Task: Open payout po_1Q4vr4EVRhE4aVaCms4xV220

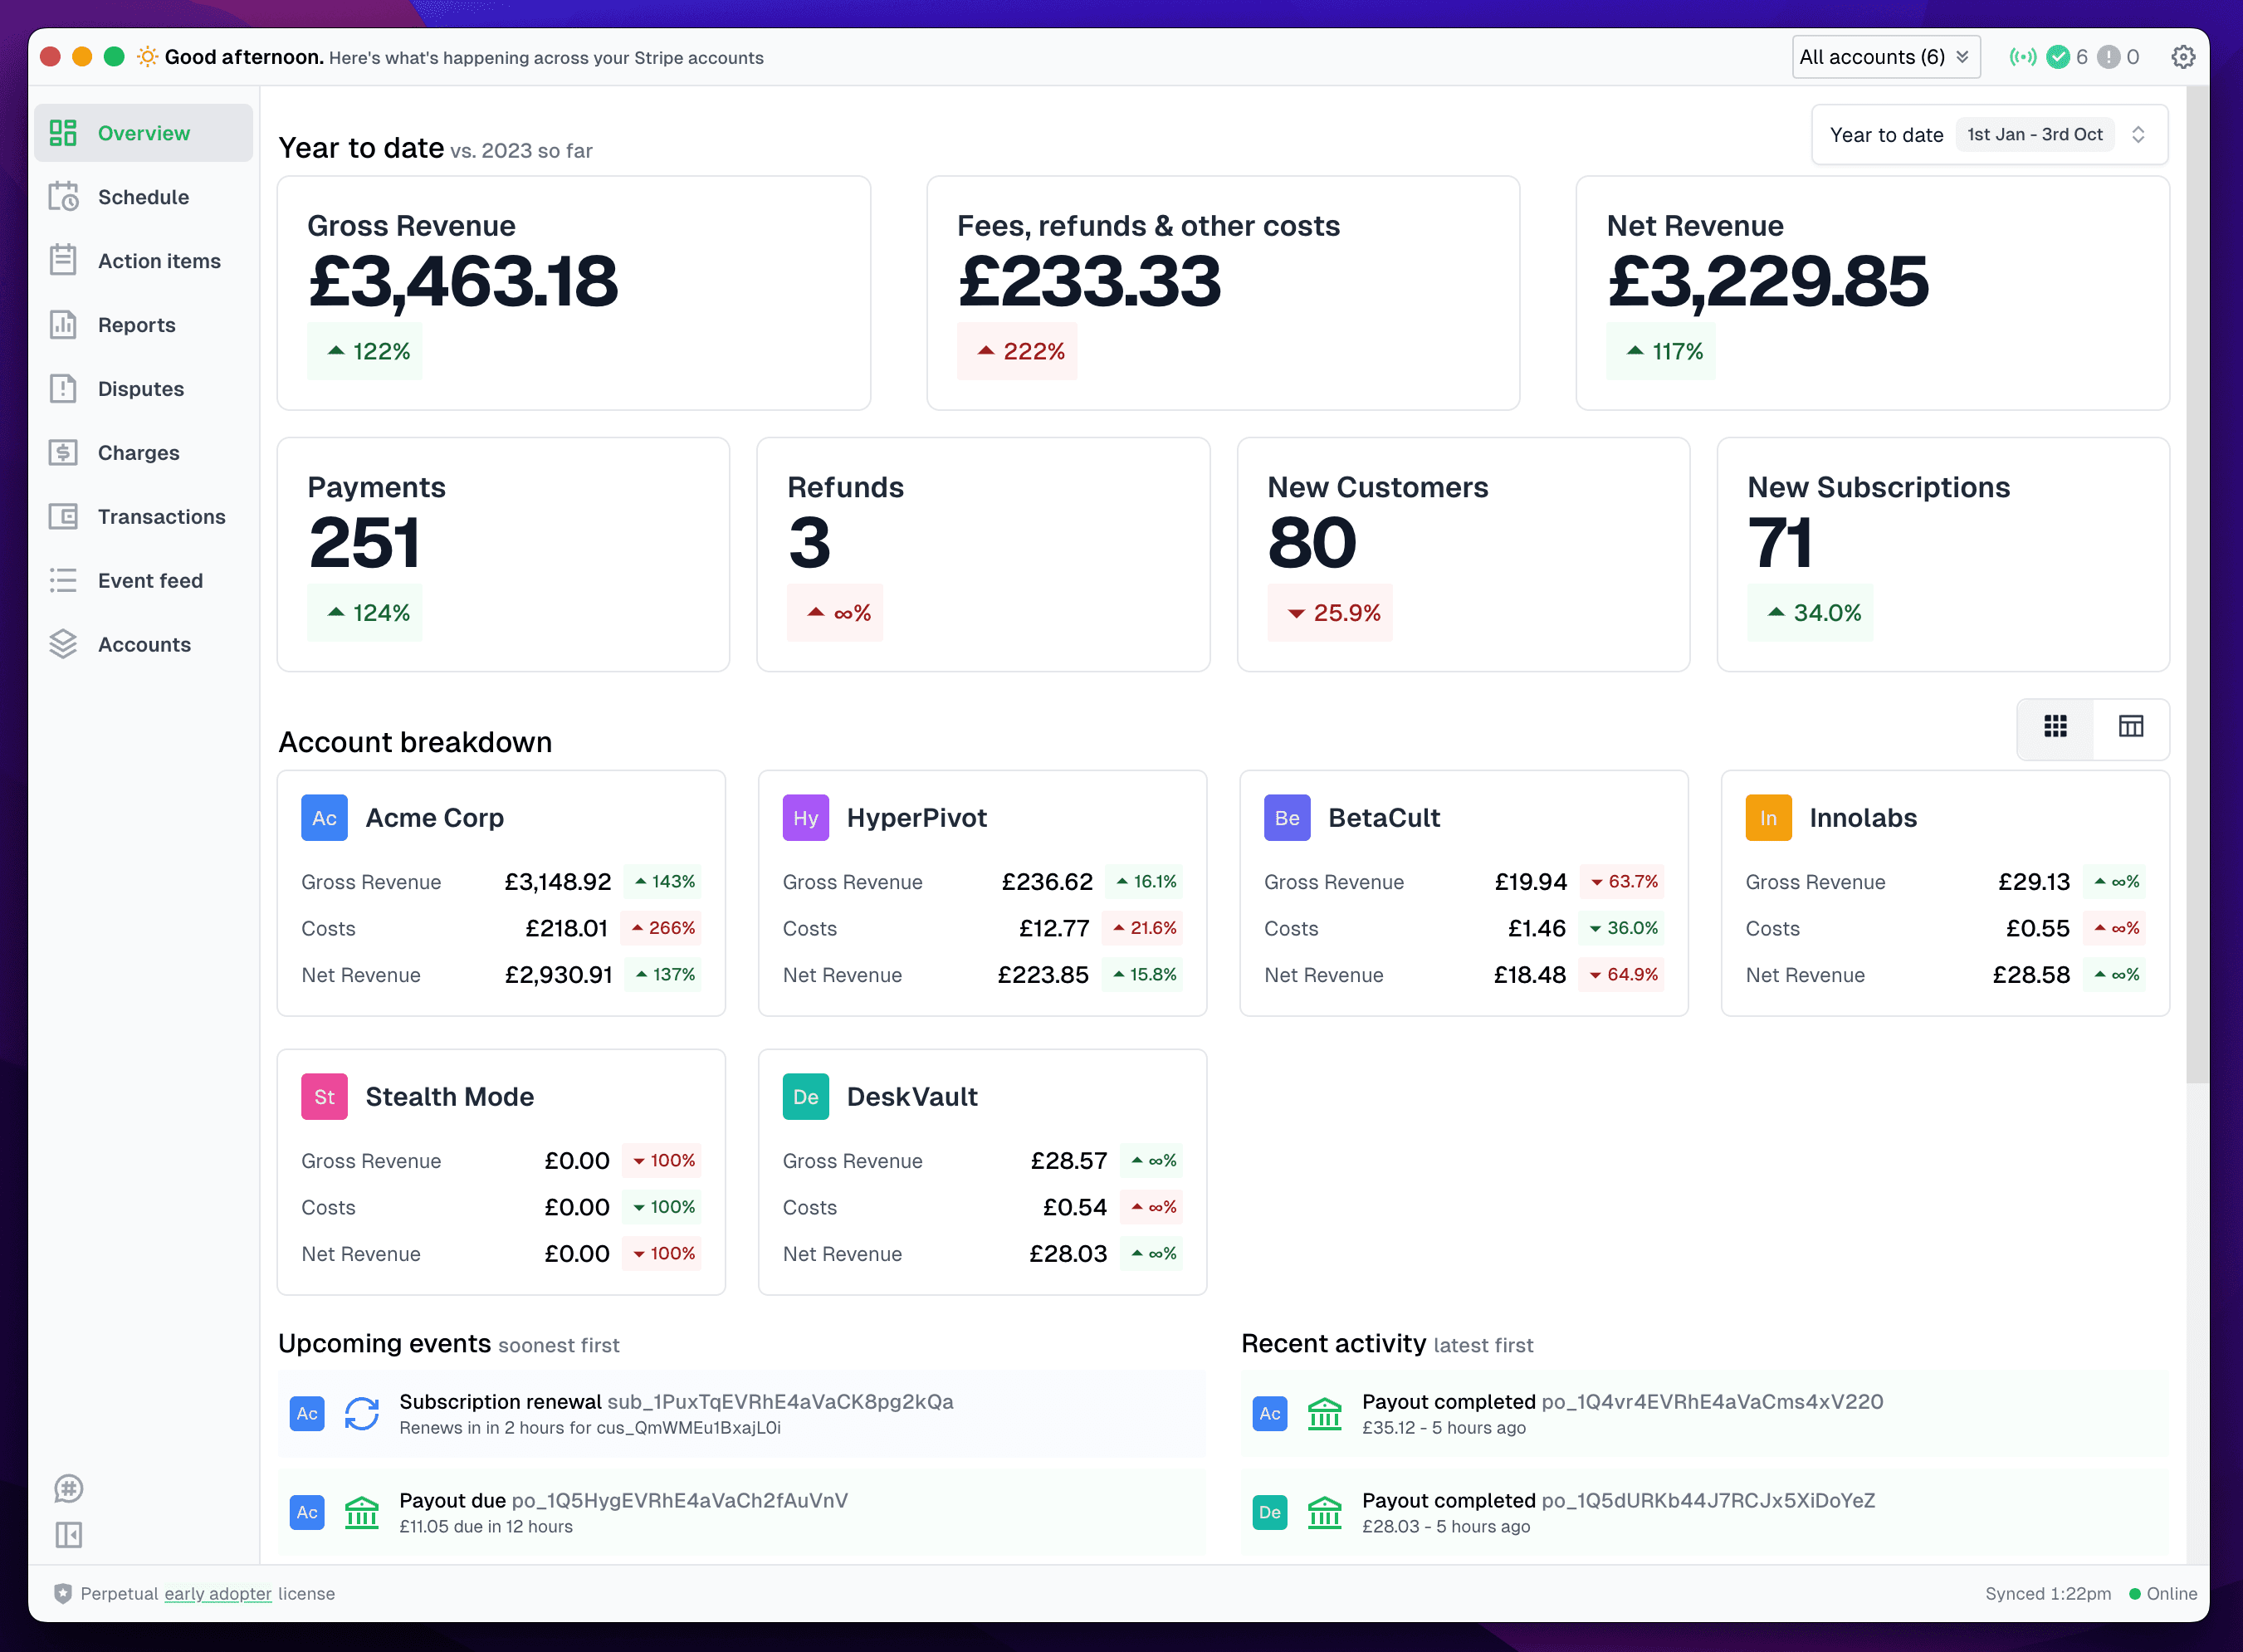Action: pos(1712,1402)
